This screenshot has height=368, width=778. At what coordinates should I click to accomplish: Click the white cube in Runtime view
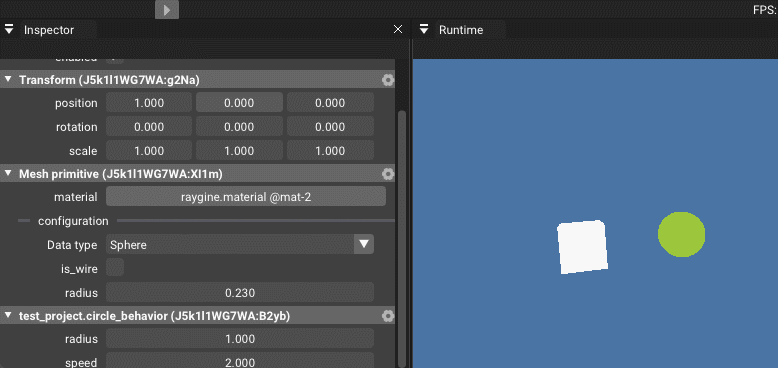[583, 247]
